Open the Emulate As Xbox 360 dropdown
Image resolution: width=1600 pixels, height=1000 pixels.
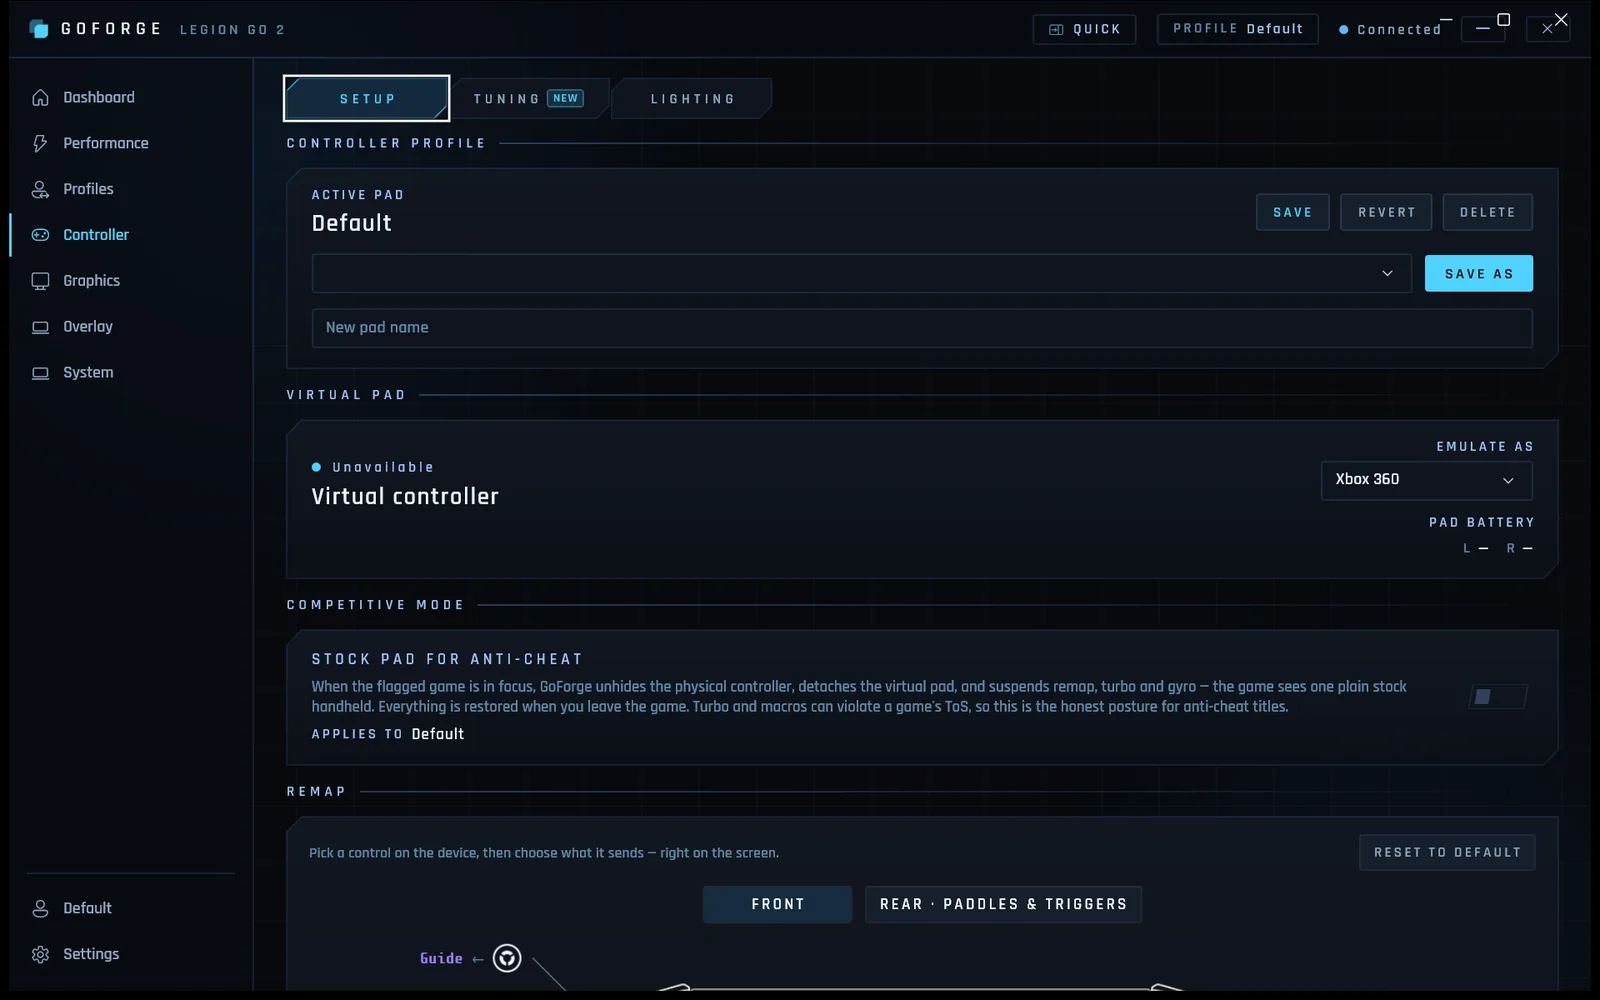(1426, 480)
